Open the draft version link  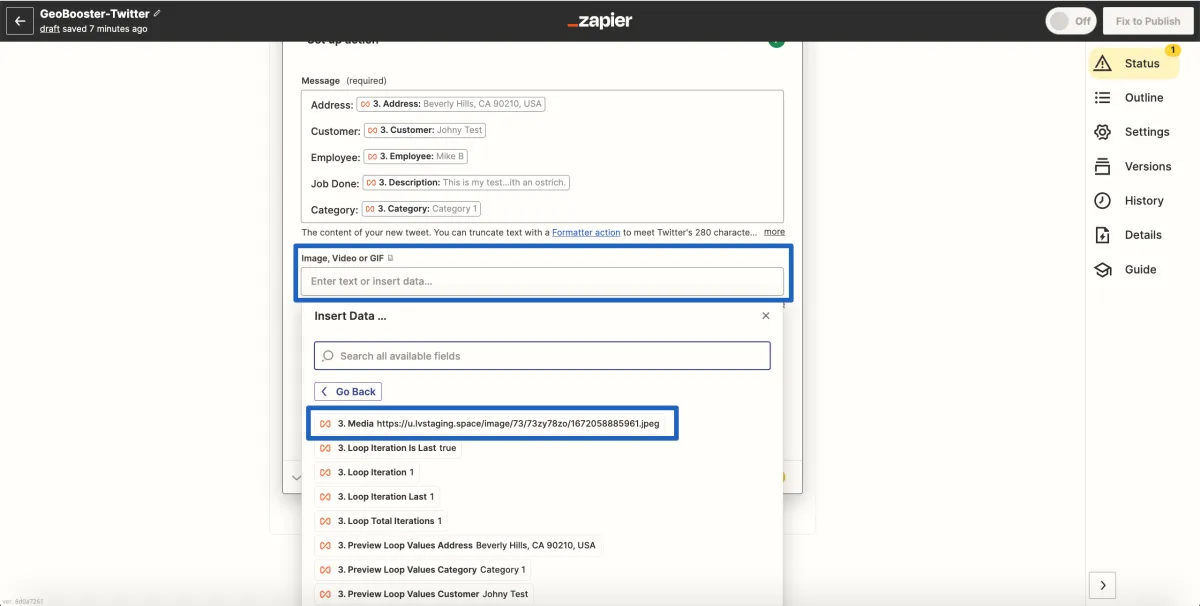pyautogui.click(x=50, y=29)
